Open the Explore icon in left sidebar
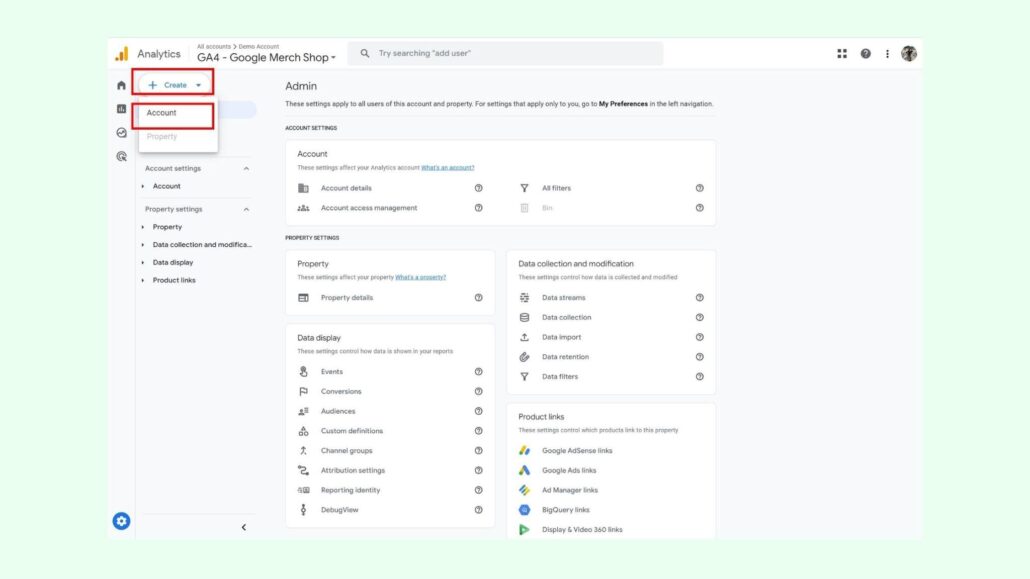This screenshot has height=579, width=1030. point(122,132)
